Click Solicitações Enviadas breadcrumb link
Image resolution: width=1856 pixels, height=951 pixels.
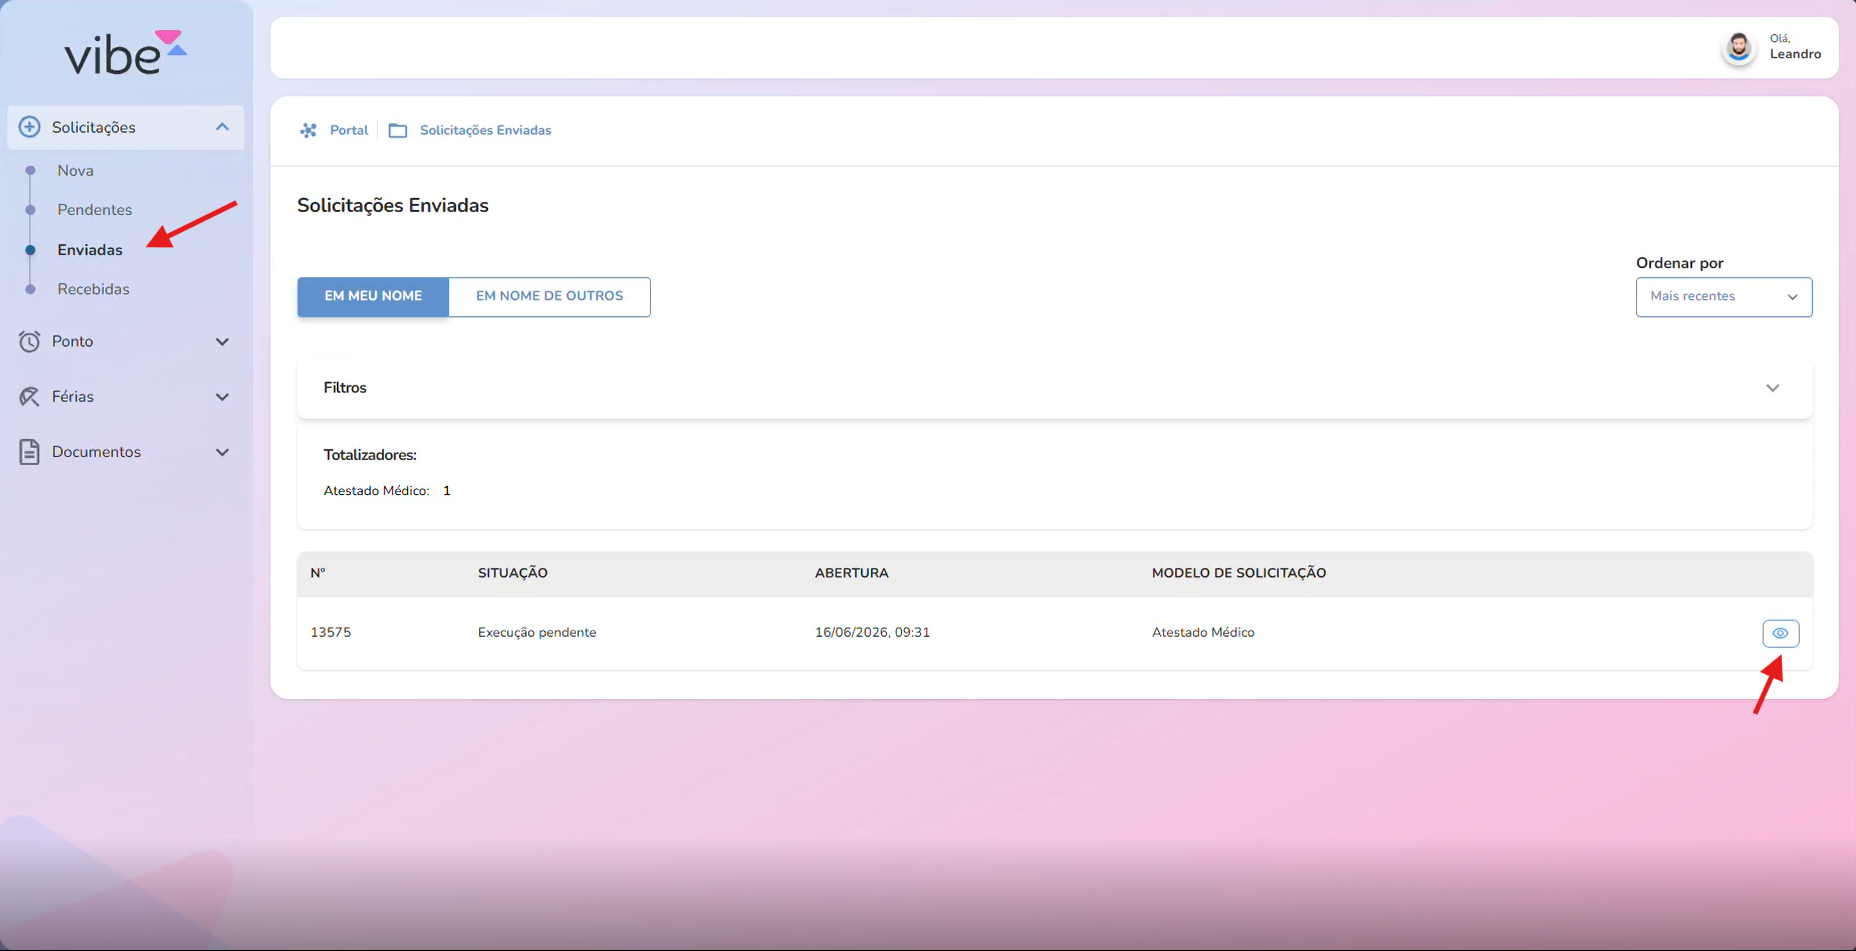point(485,130)
